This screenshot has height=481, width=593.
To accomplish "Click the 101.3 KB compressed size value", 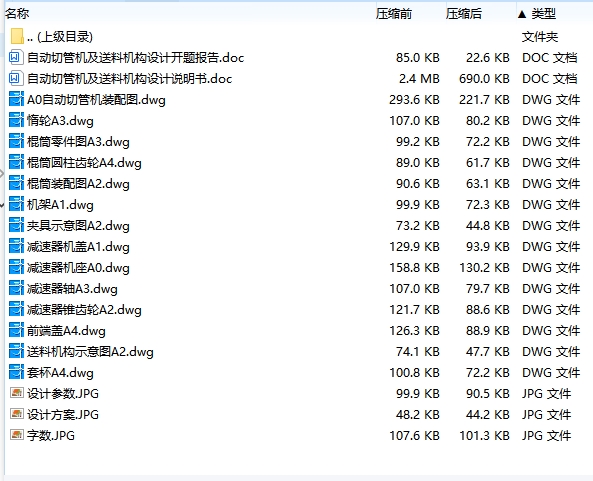I will pyautogui.click(x=484, y=436).
